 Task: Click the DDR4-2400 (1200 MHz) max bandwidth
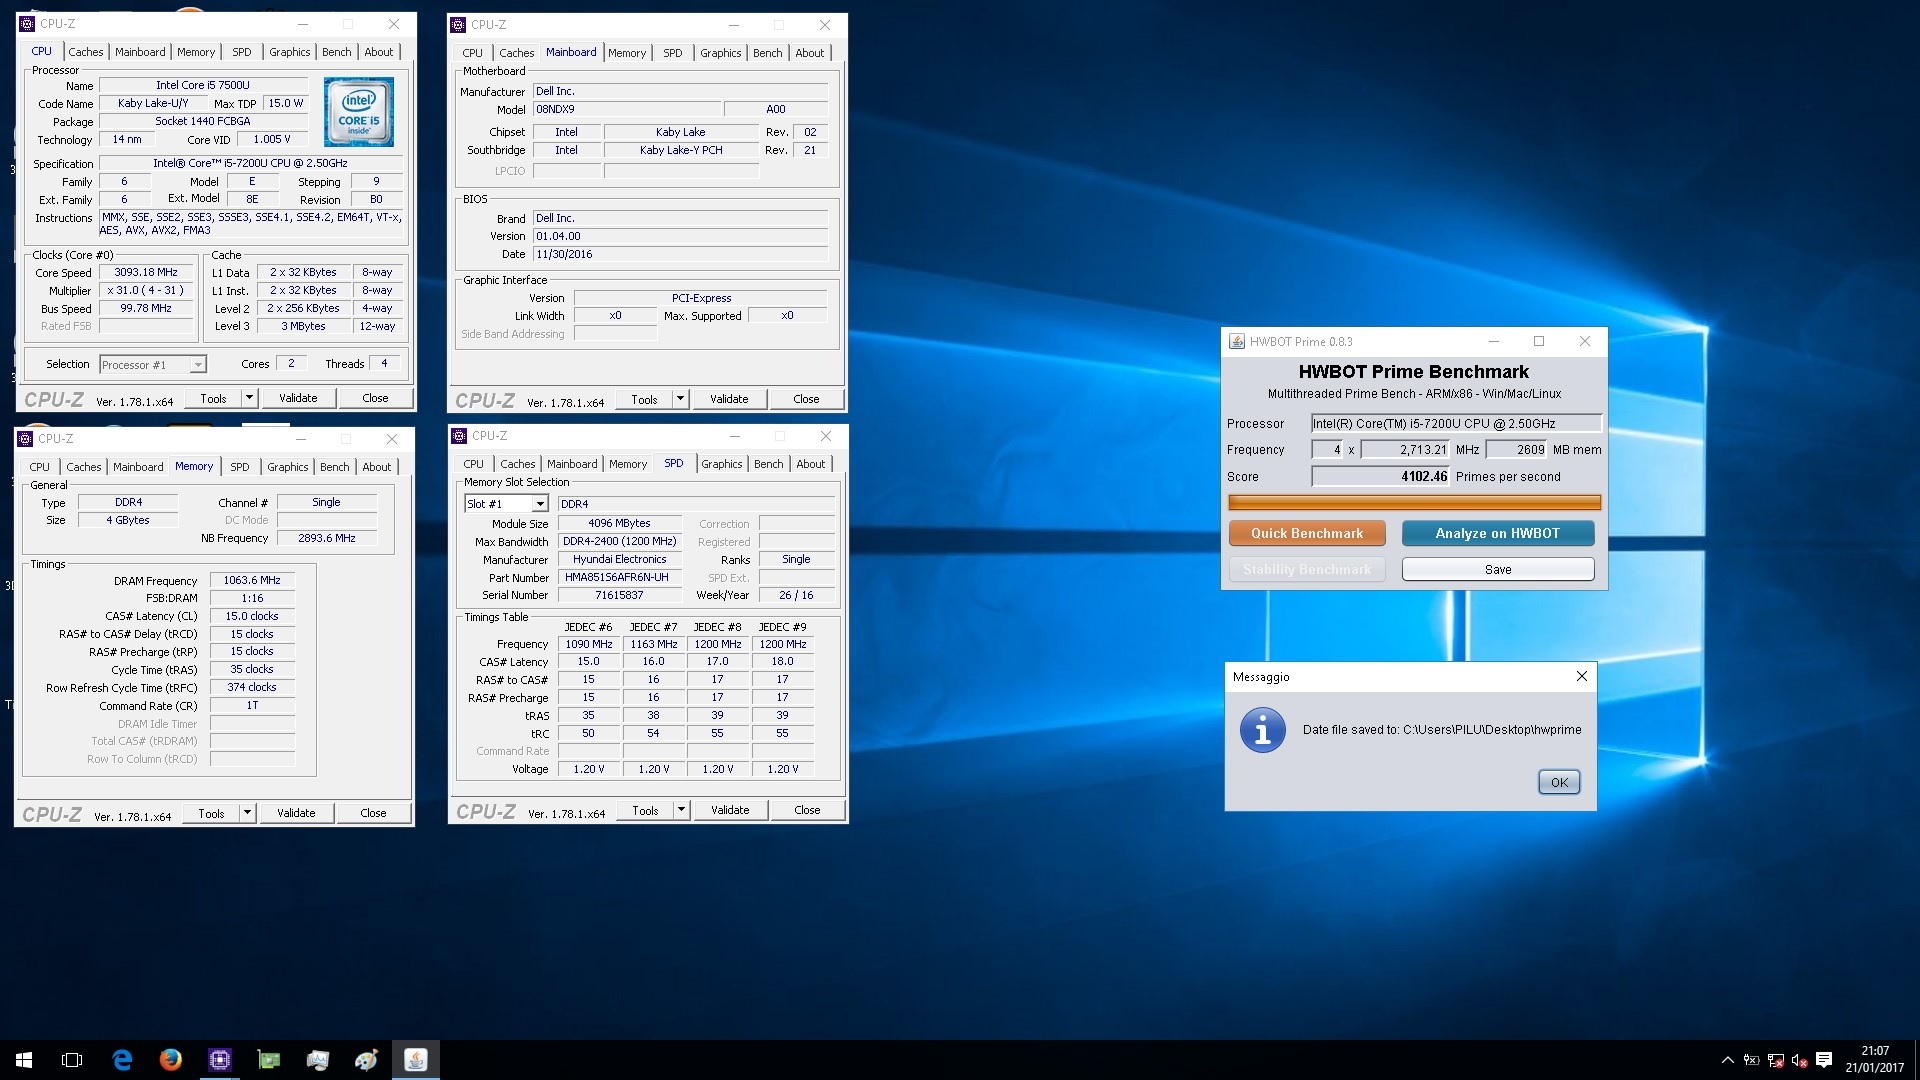coord(620,541)
